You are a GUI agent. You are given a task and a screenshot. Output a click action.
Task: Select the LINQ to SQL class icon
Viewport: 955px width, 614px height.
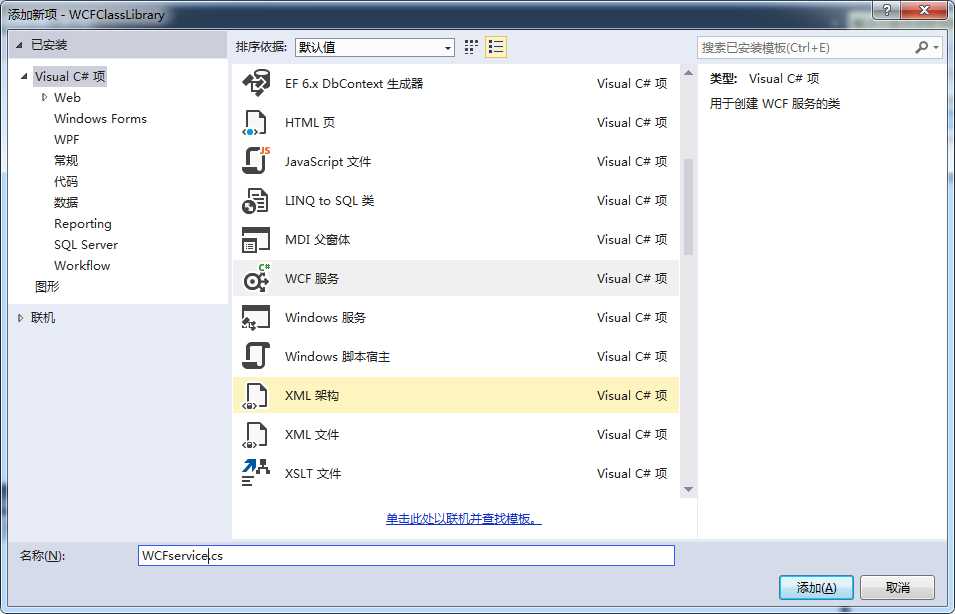(255, 200)
